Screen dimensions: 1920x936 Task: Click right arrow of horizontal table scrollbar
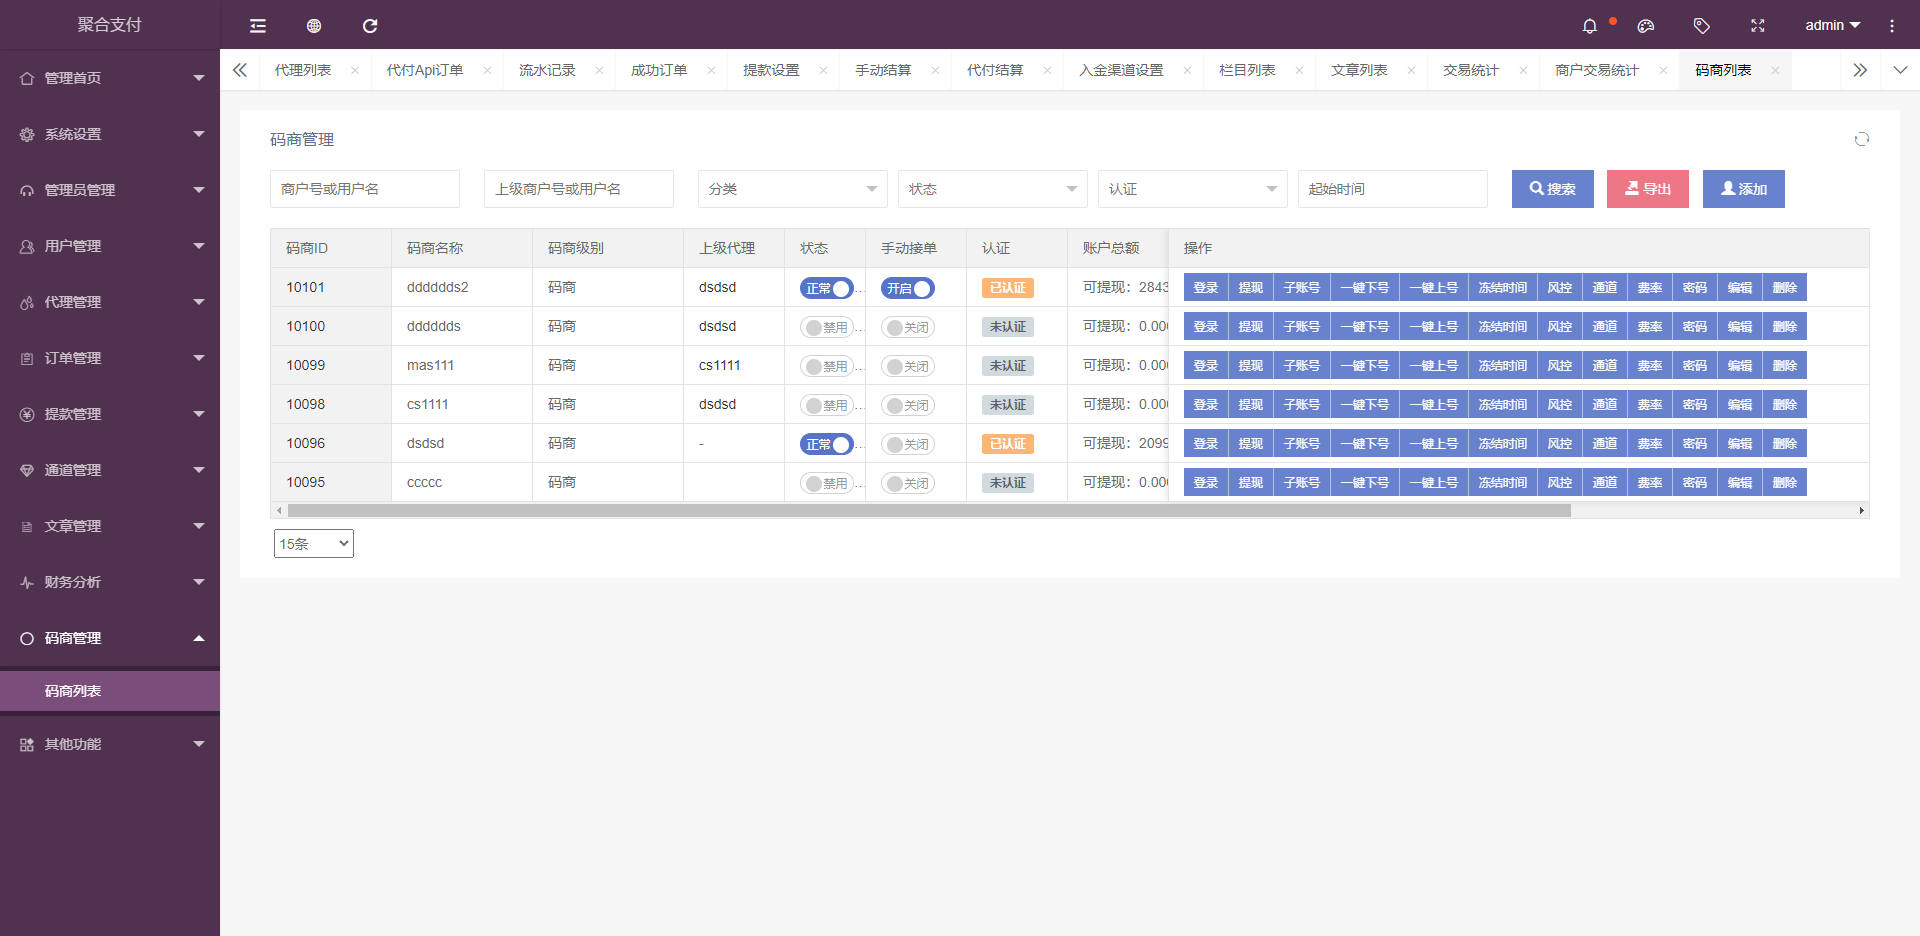pos(1861,511)
